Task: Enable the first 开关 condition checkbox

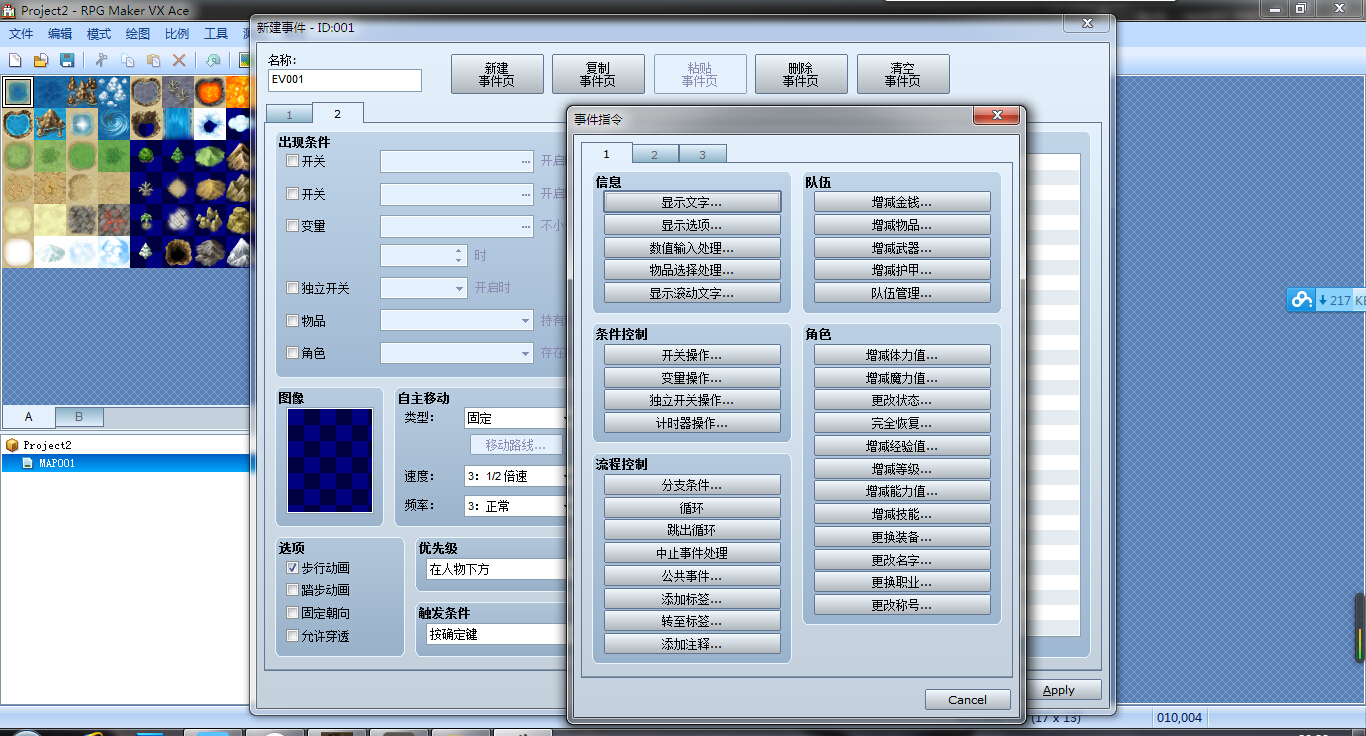Action: (x=292, y=161)
